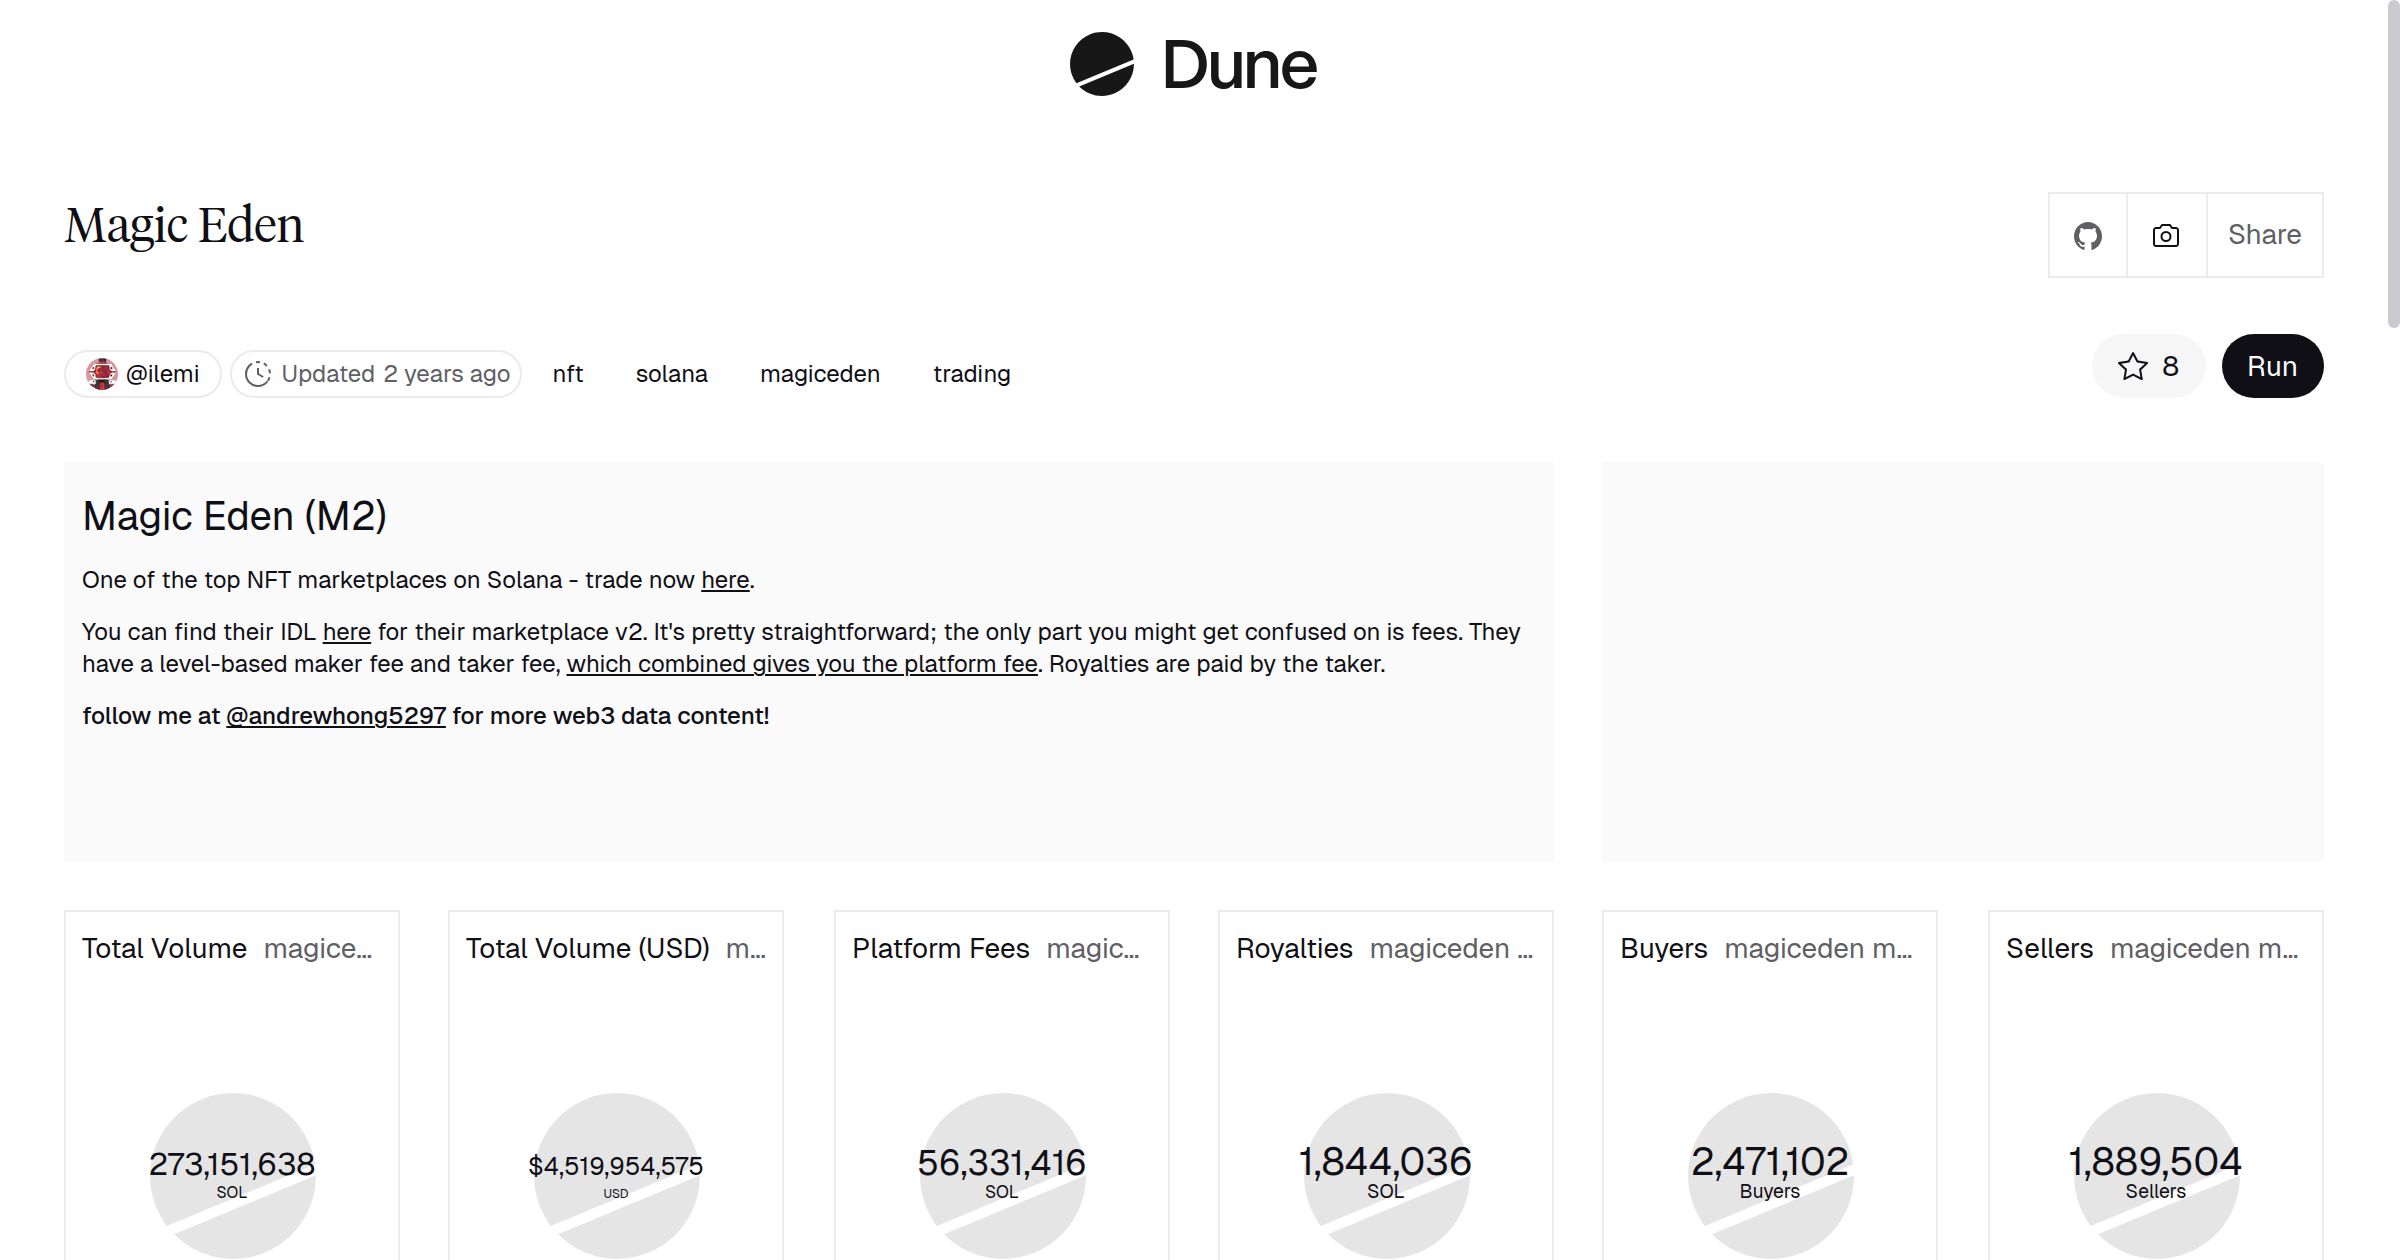2400x1260 pixels.
Task: Click the camera screenshot icon
Action: (2166, 236)
